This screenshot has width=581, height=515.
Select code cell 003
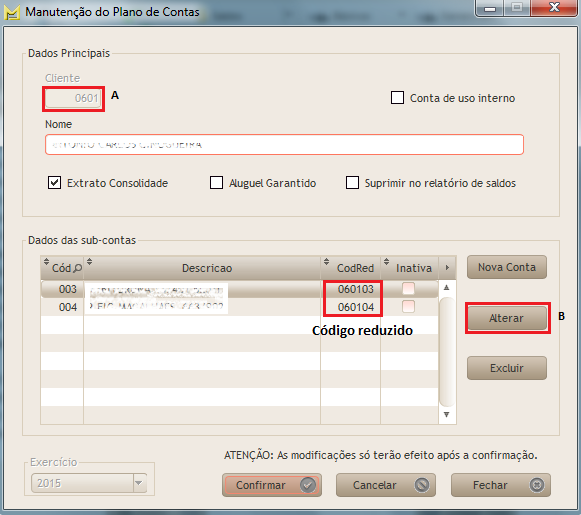[x=62, y=289]
